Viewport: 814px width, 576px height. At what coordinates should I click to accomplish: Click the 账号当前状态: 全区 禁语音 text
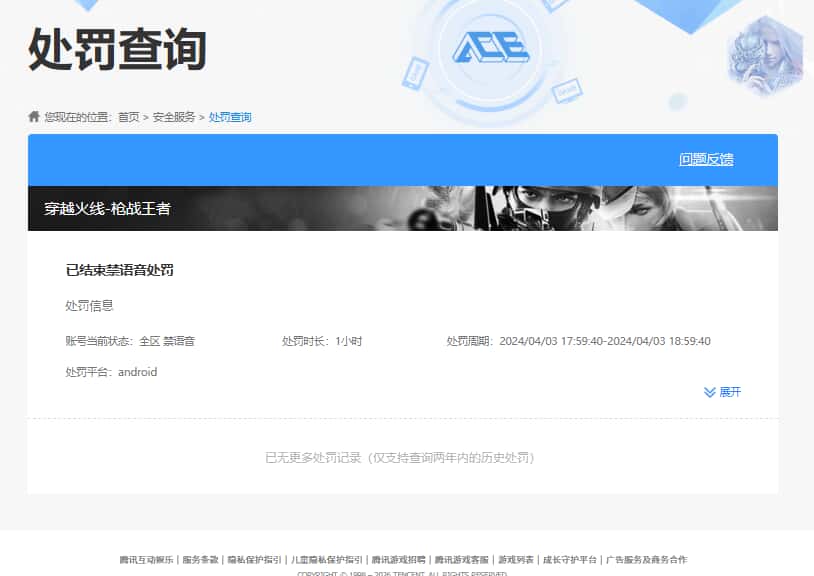(x=130, y=341)
